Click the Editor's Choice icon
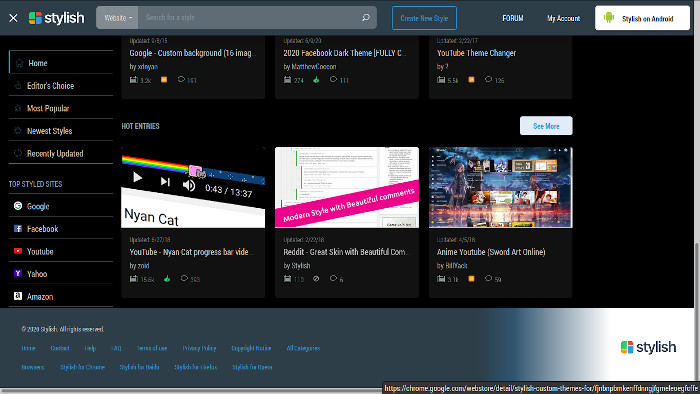Image resolution: width=700 pixels, height=394 pixels. tap(18, 85)
